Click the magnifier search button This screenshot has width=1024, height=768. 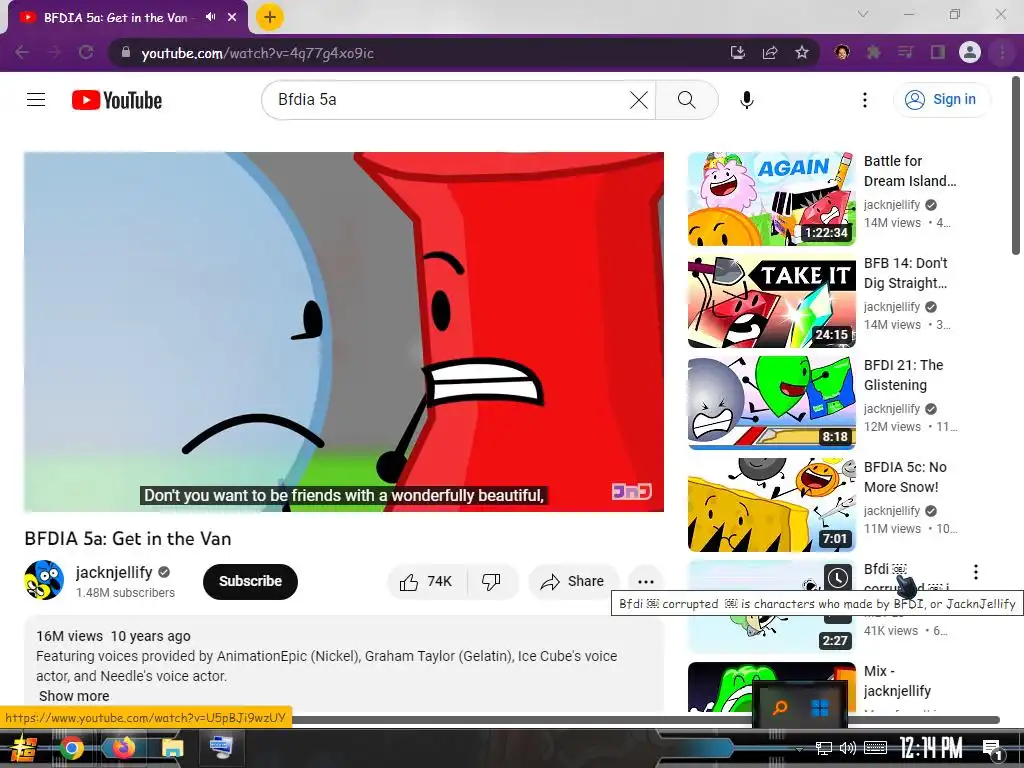coord(686,100)
